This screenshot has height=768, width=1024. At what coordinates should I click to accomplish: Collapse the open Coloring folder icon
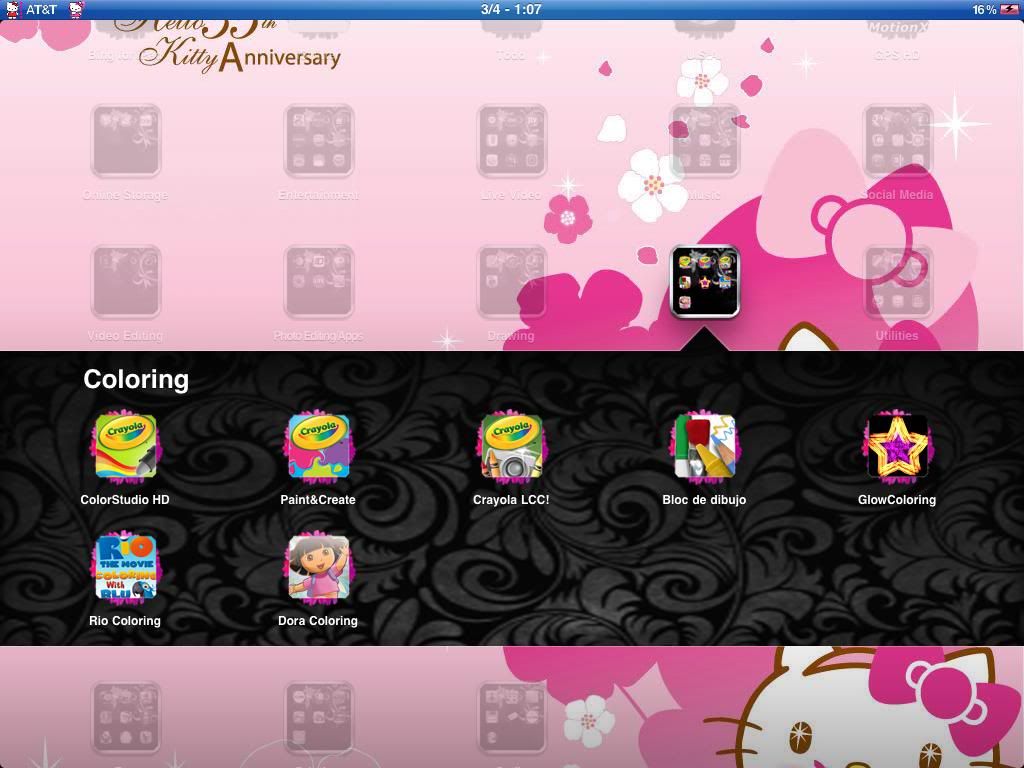pyautogui.click(x=705, y=281)
